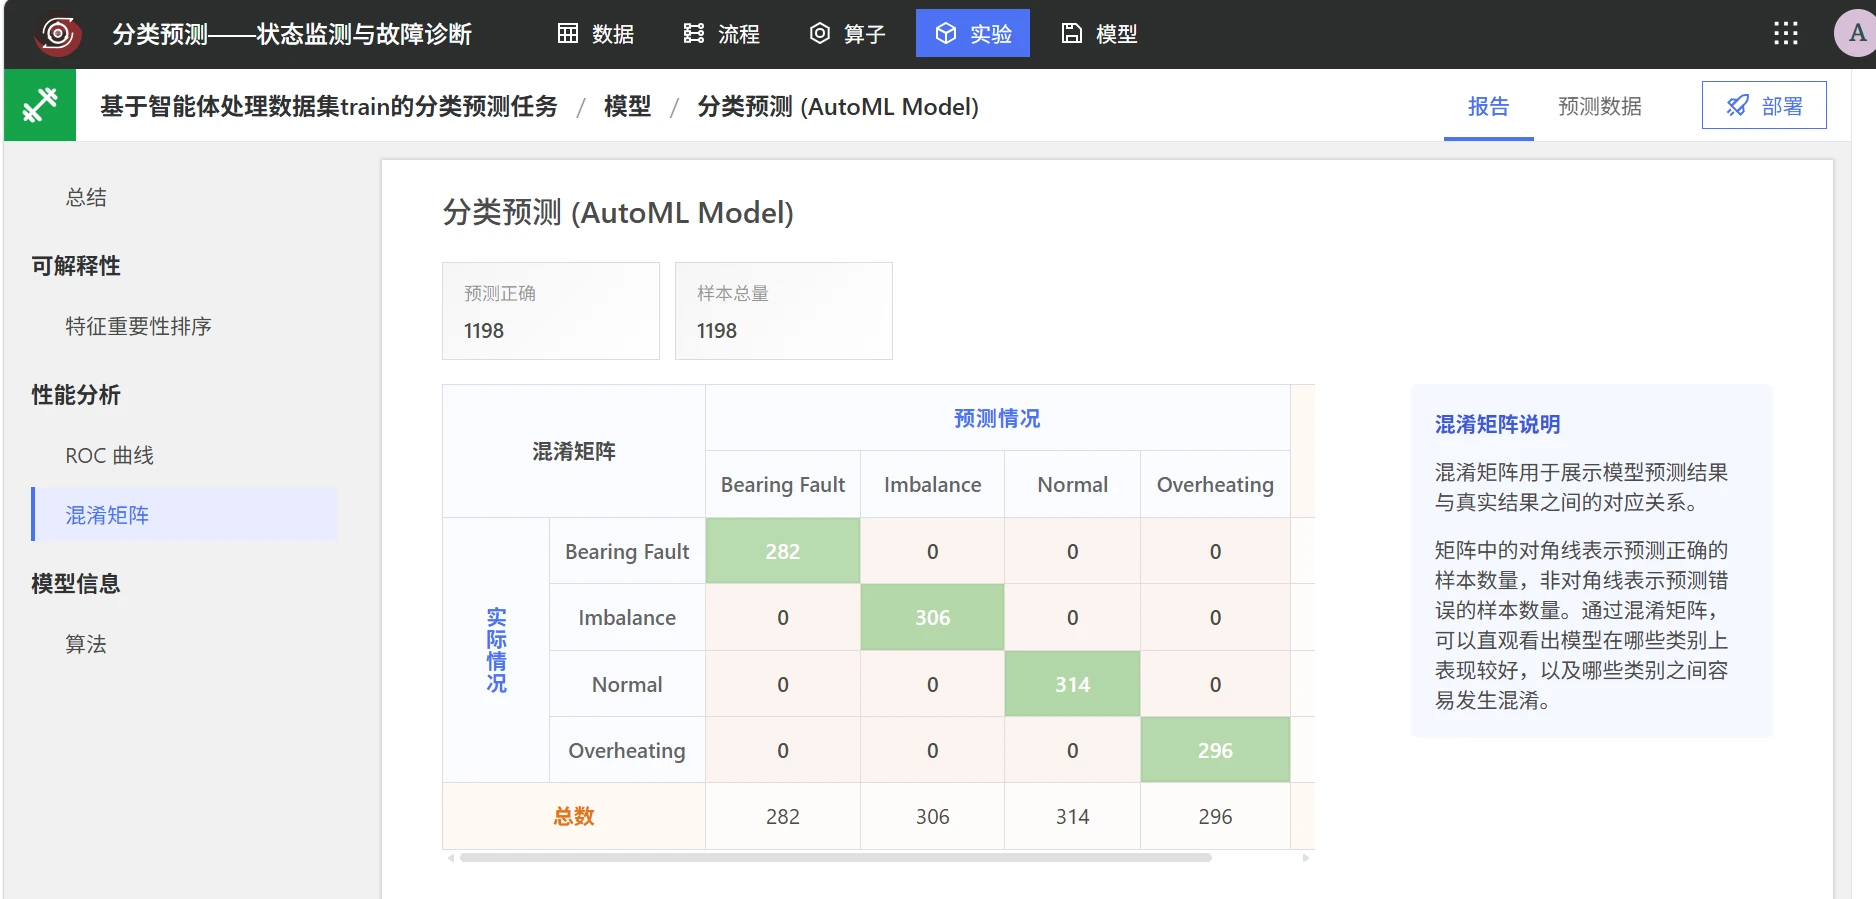Click the Imbalance row label

(627, 618)
